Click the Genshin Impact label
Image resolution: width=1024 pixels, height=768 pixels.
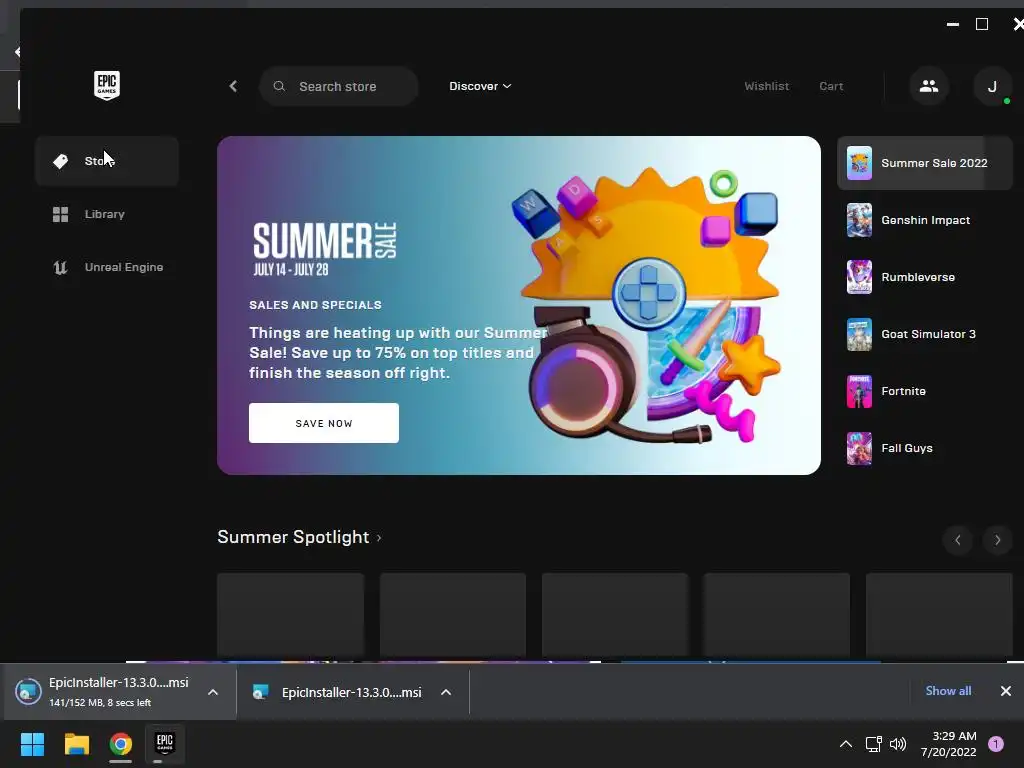pos(925,221)
